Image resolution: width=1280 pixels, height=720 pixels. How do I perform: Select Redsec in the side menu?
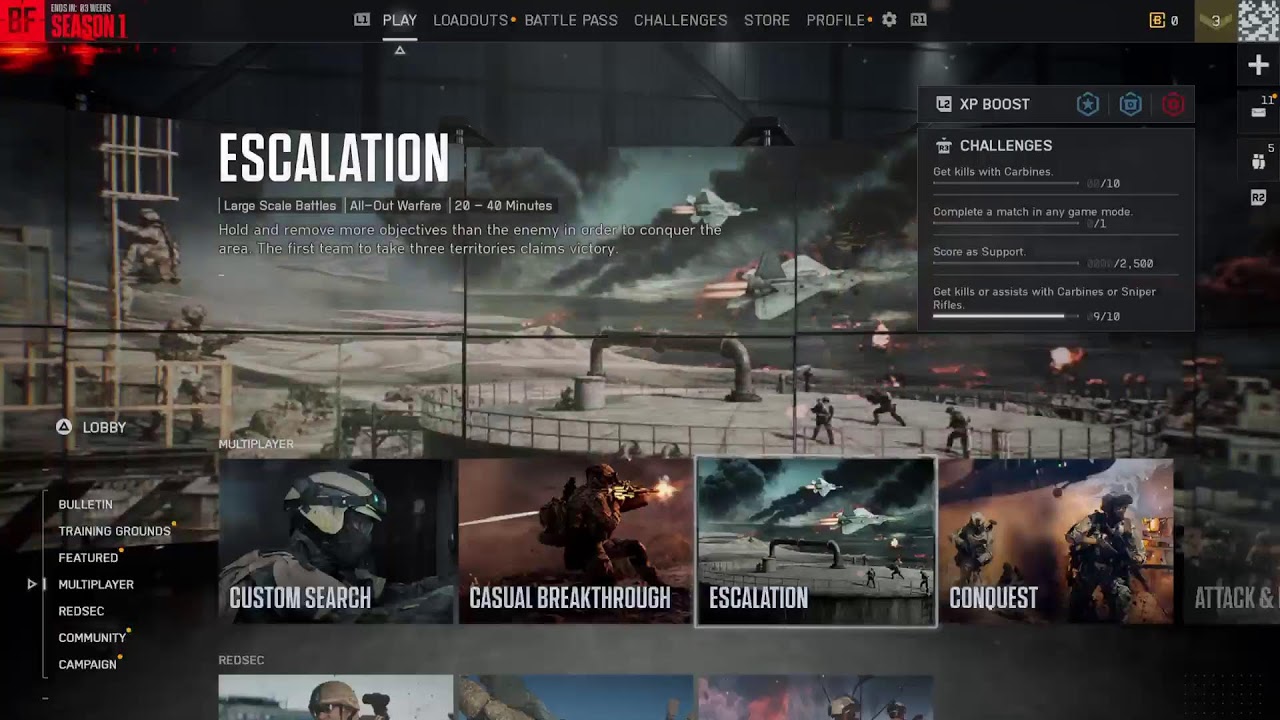point(81,611)
